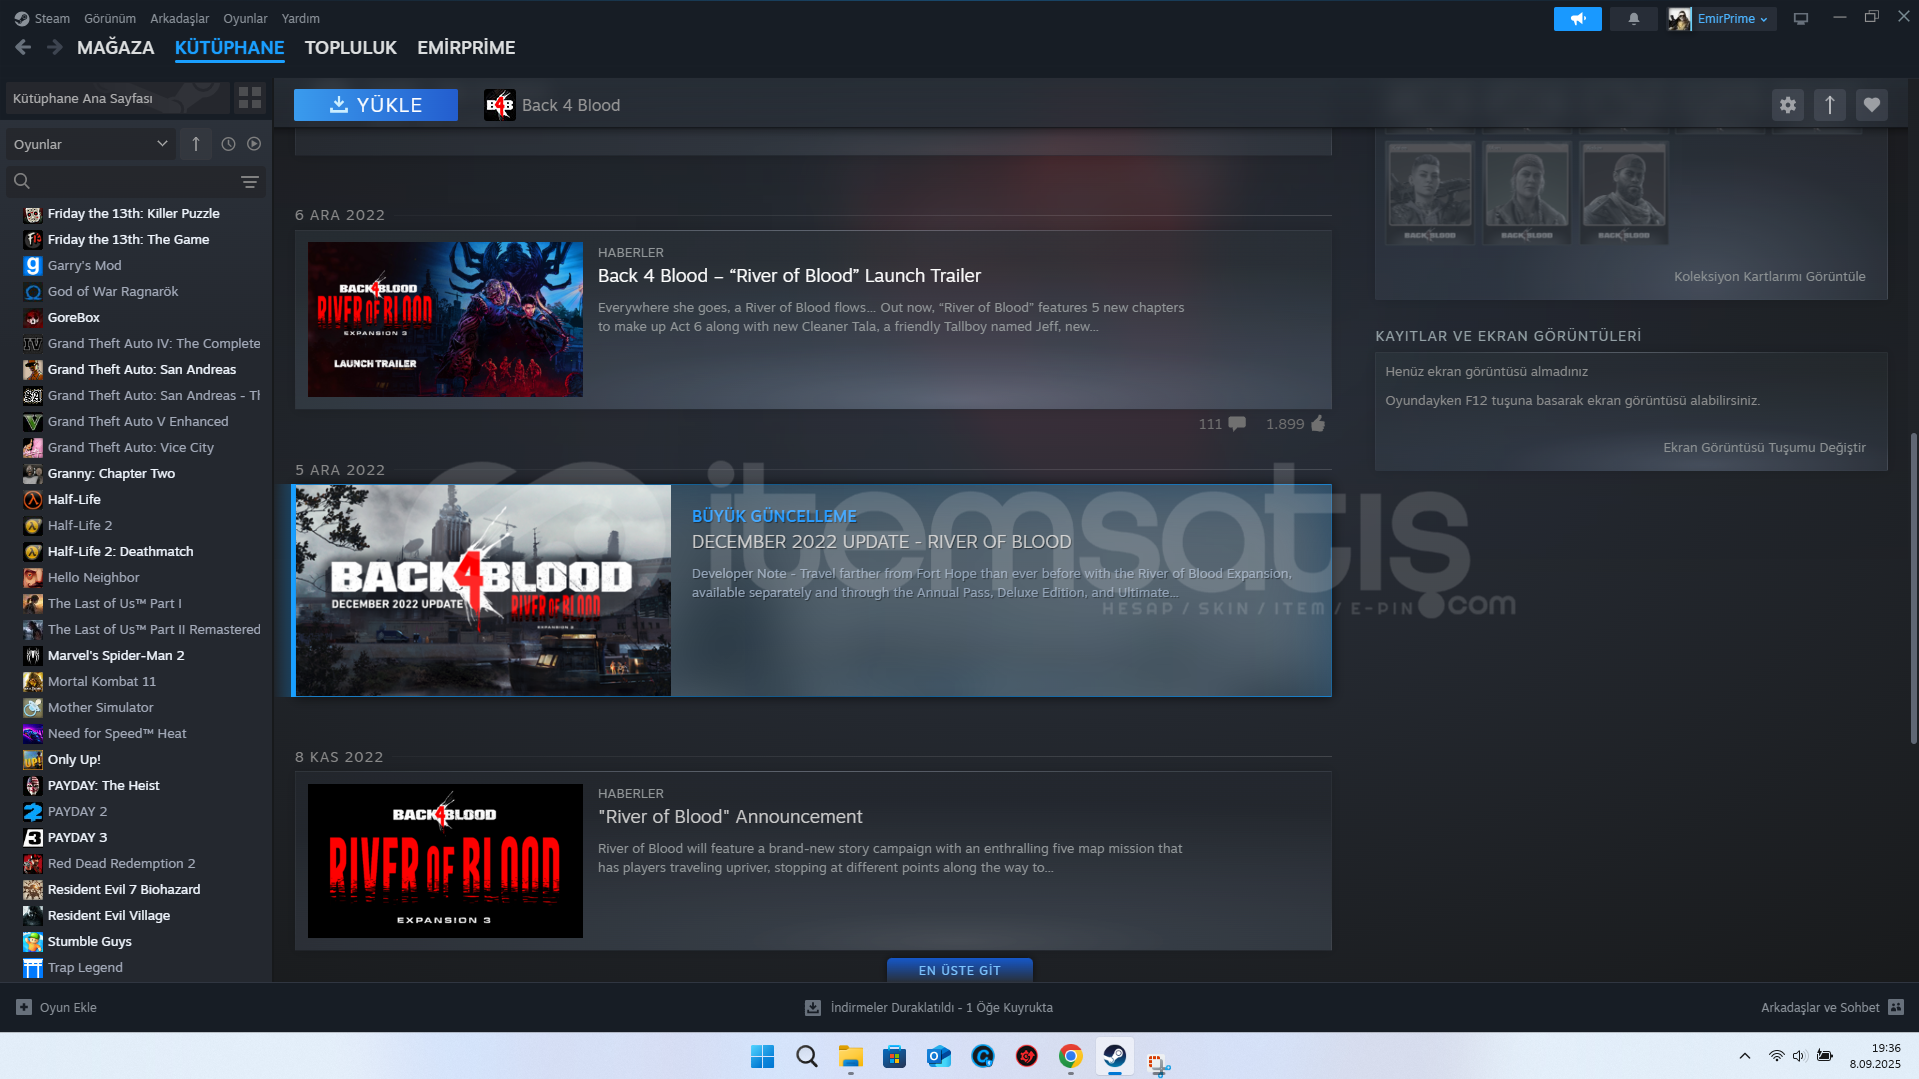This screenshot has width=1919, height=1079.
Task: Add Back 4 Blood to favorites
Action: coord(1871,105)
